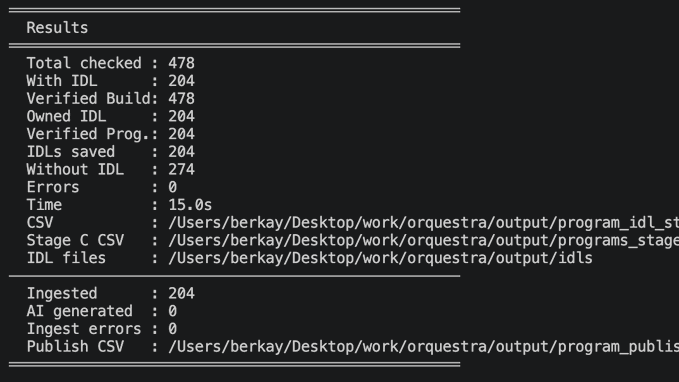Screen dimensions: 679x382
Task: Click the Verified Prog. label
Action: tap(87, 134)
